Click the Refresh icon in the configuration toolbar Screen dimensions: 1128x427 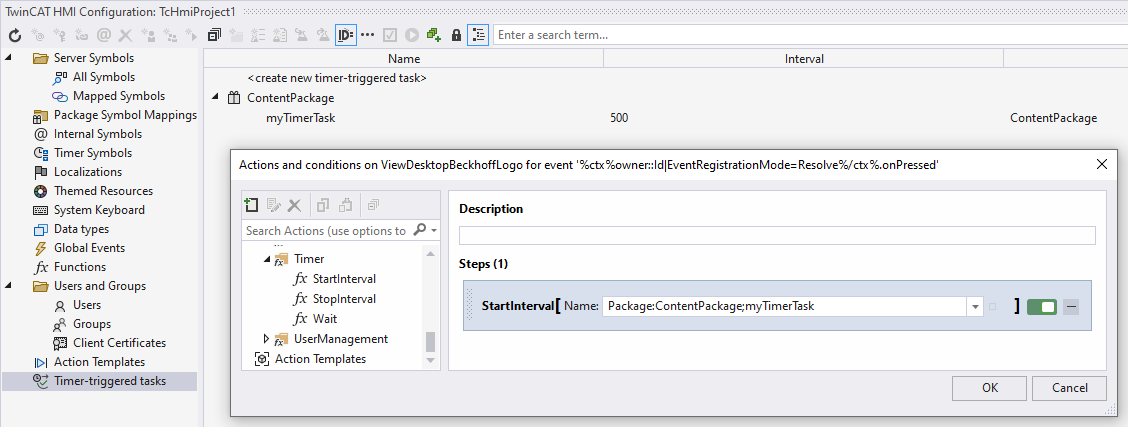[15, 35]
